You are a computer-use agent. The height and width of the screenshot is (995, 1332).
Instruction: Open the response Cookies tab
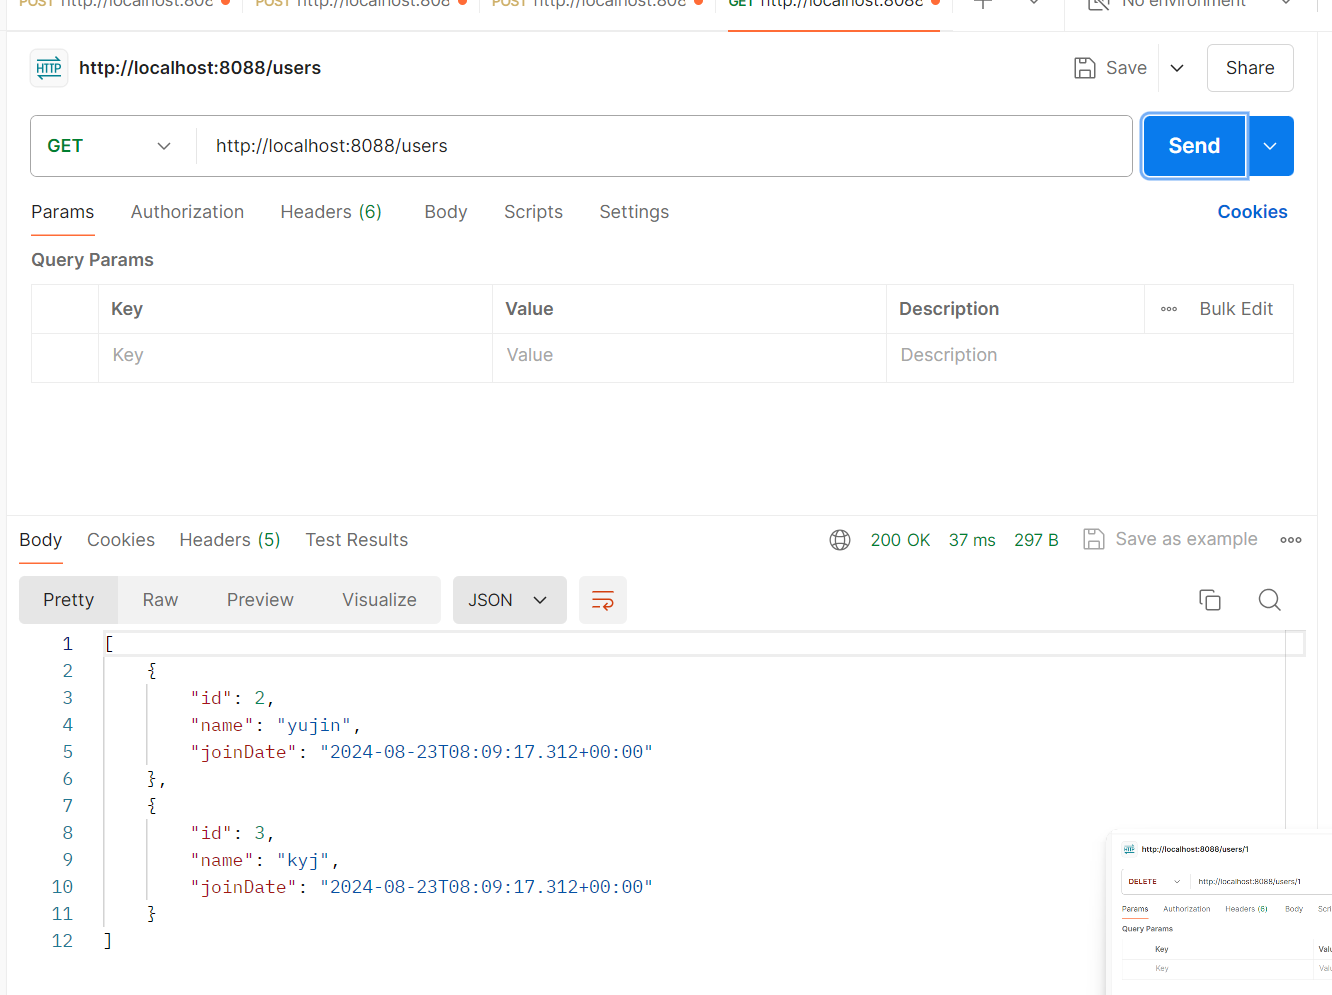tap(121, 540)
